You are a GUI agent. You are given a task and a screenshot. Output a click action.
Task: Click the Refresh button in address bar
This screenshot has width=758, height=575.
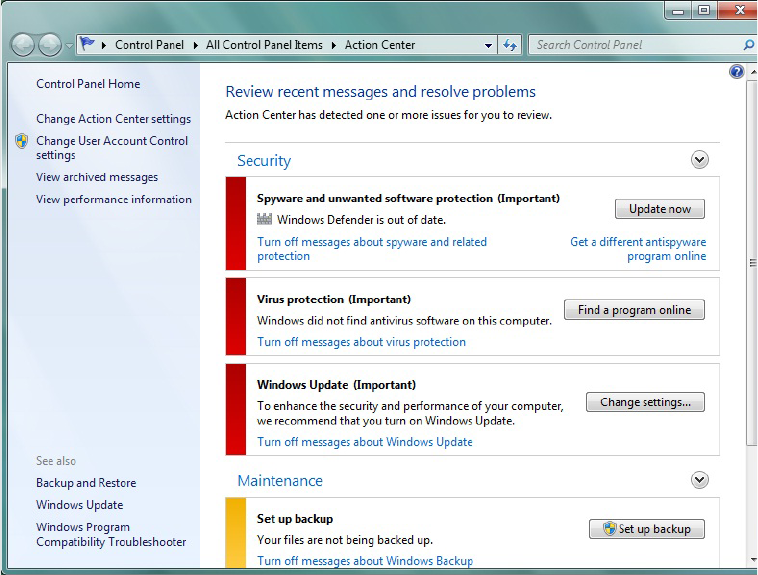510,45
